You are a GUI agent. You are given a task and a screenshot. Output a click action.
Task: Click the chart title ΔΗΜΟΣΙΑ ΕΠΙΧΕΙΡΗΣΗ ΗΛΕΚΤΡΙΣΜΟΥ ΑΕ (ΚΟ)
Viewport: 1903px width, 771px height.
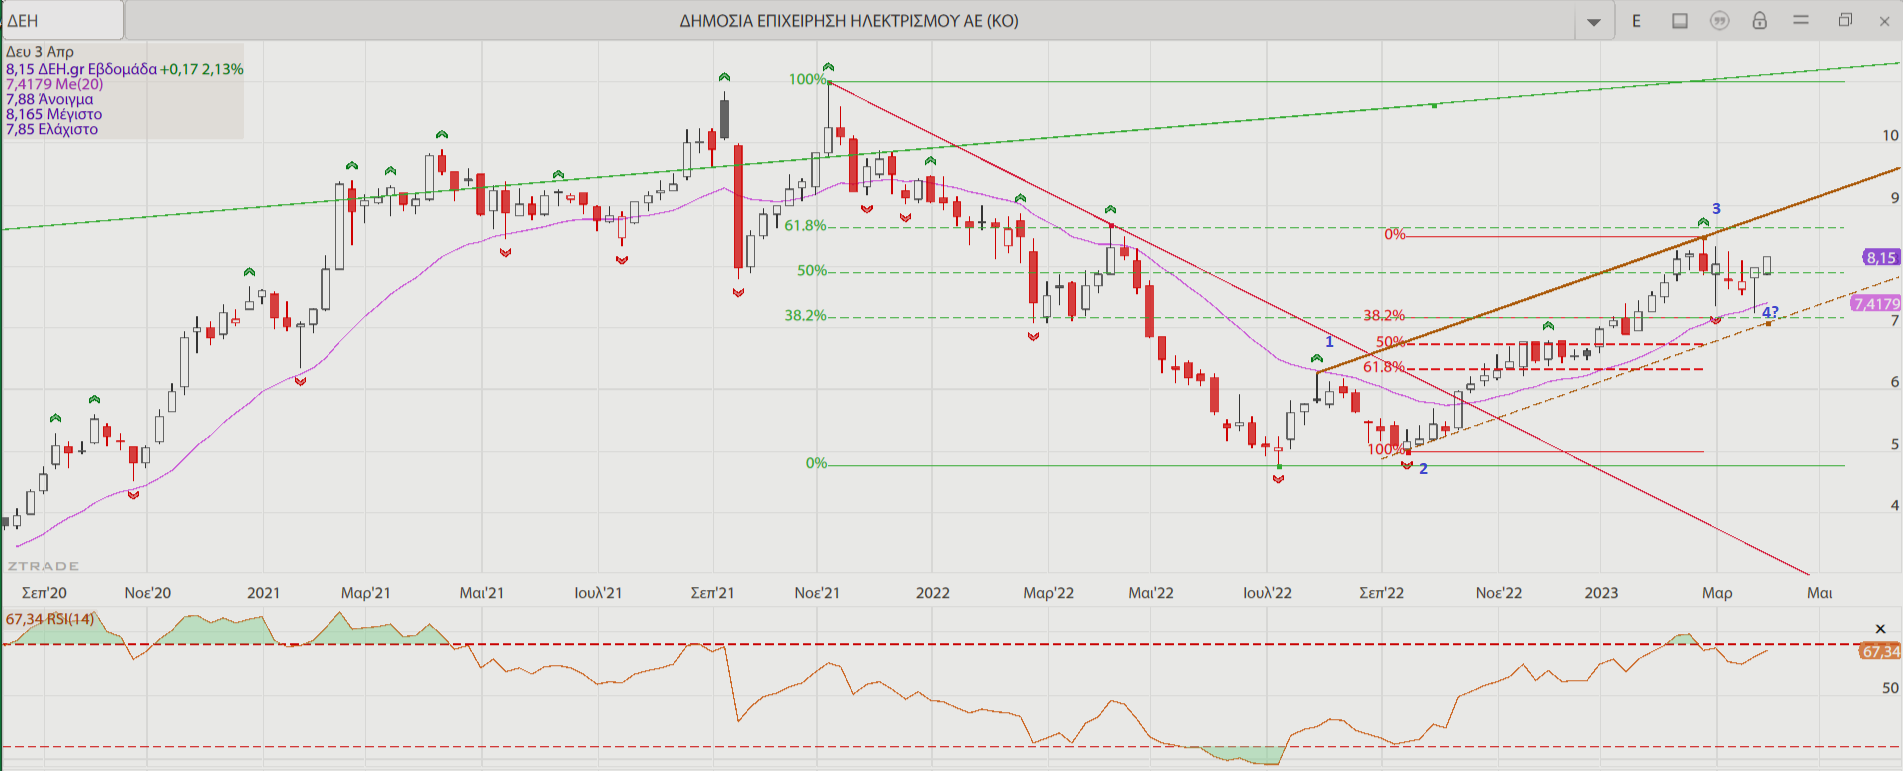pyautogui.click(x=849, y=21)
